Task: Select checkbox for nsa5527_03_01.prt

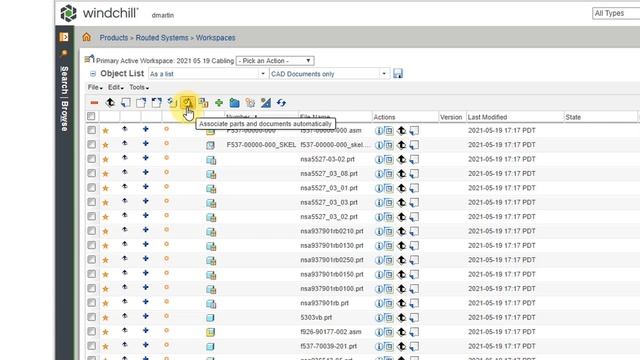Action: point(91,188)
